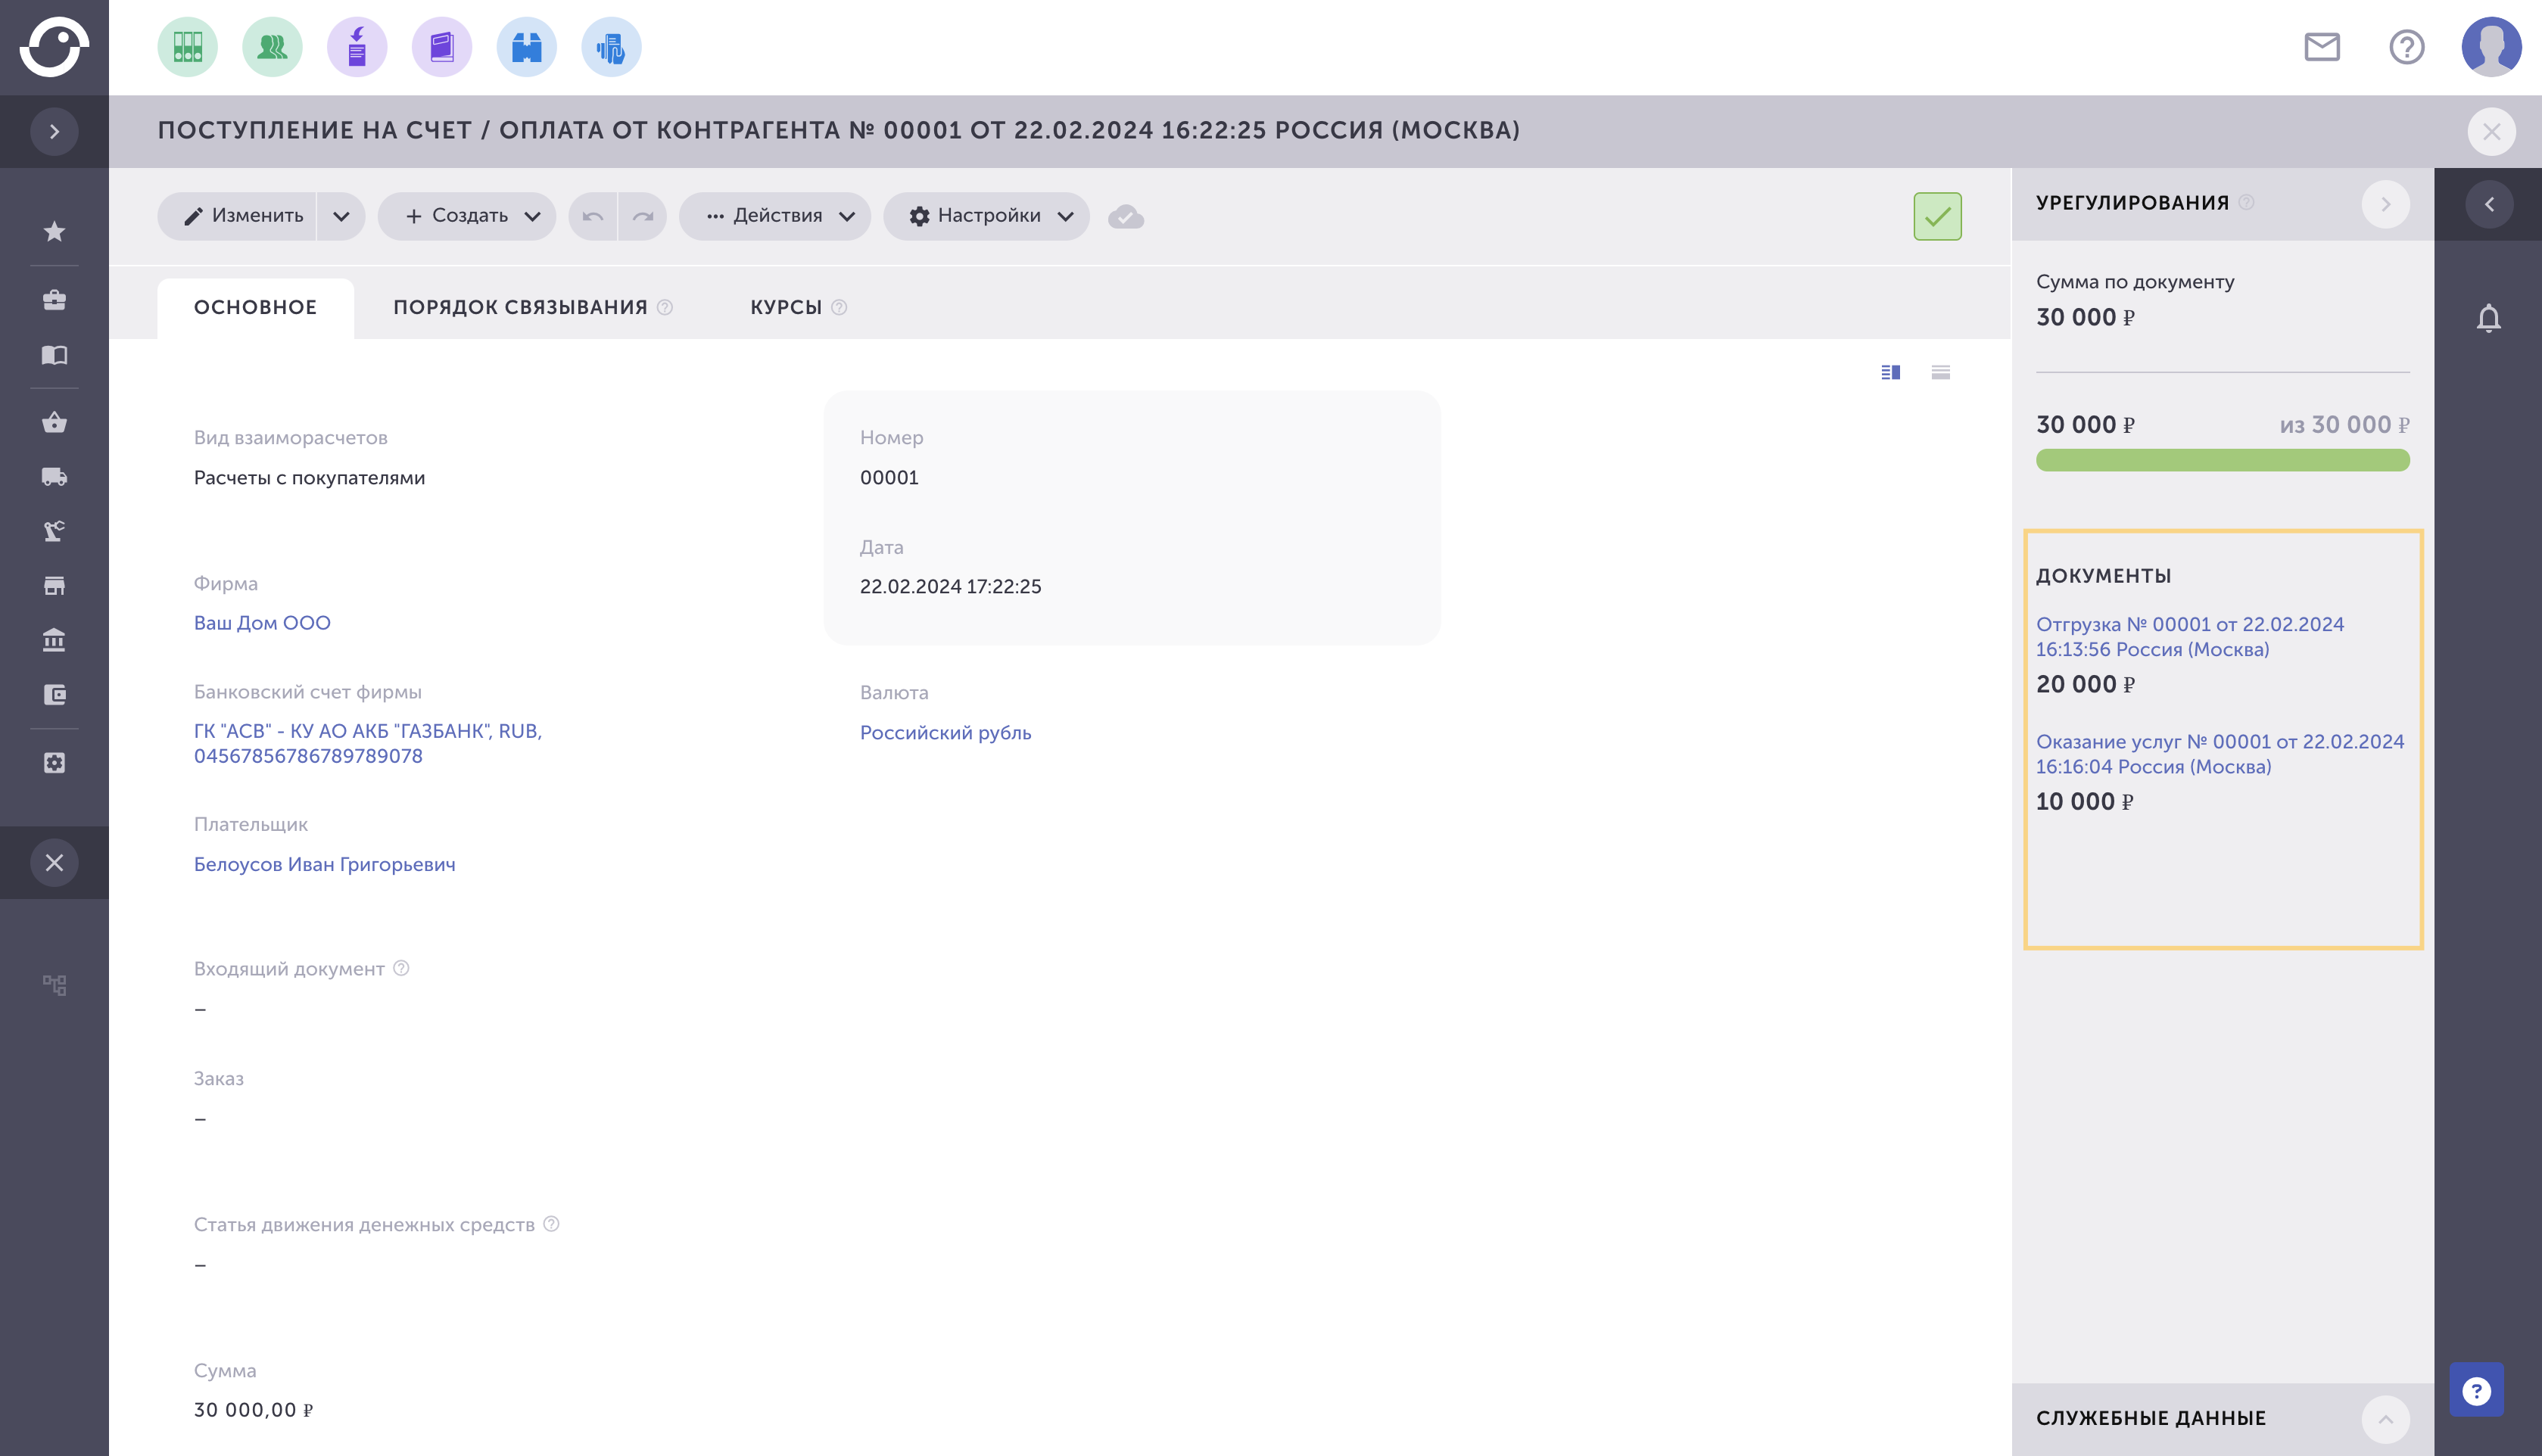
Task: Click the app logo in the top-left corner
Action: [54, 47]
